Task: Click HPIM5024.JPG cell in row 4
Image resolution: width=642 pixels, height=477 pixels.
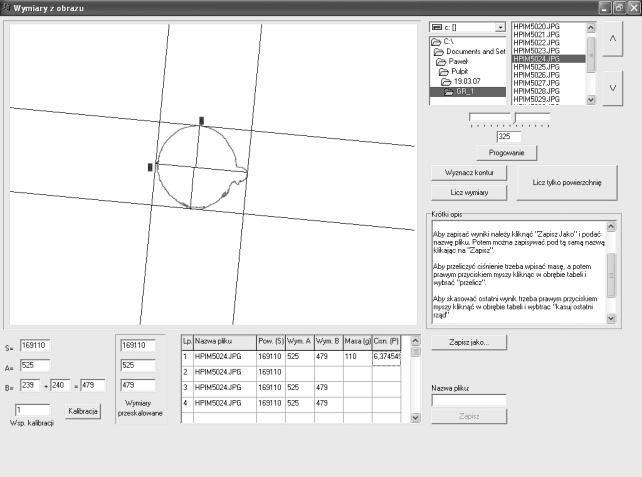Action: click(225, 404)
